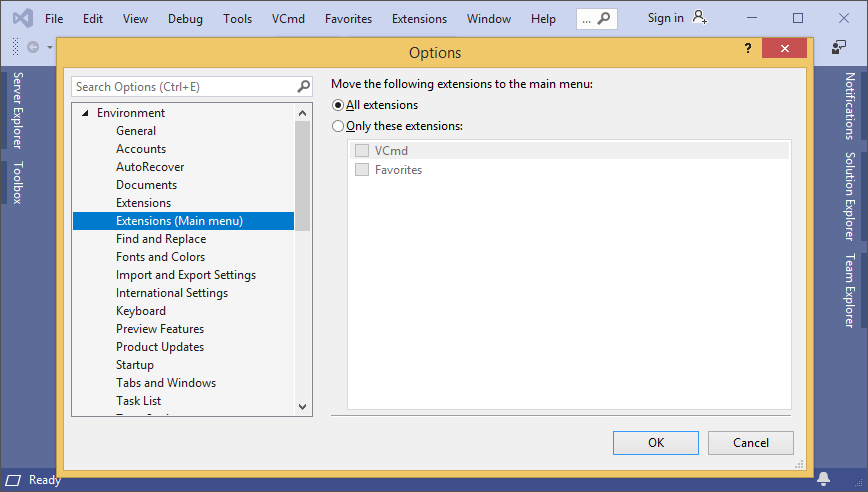Select Fonts and Colors in options tree
Screen dimensions: 868x492
point(160,257)
